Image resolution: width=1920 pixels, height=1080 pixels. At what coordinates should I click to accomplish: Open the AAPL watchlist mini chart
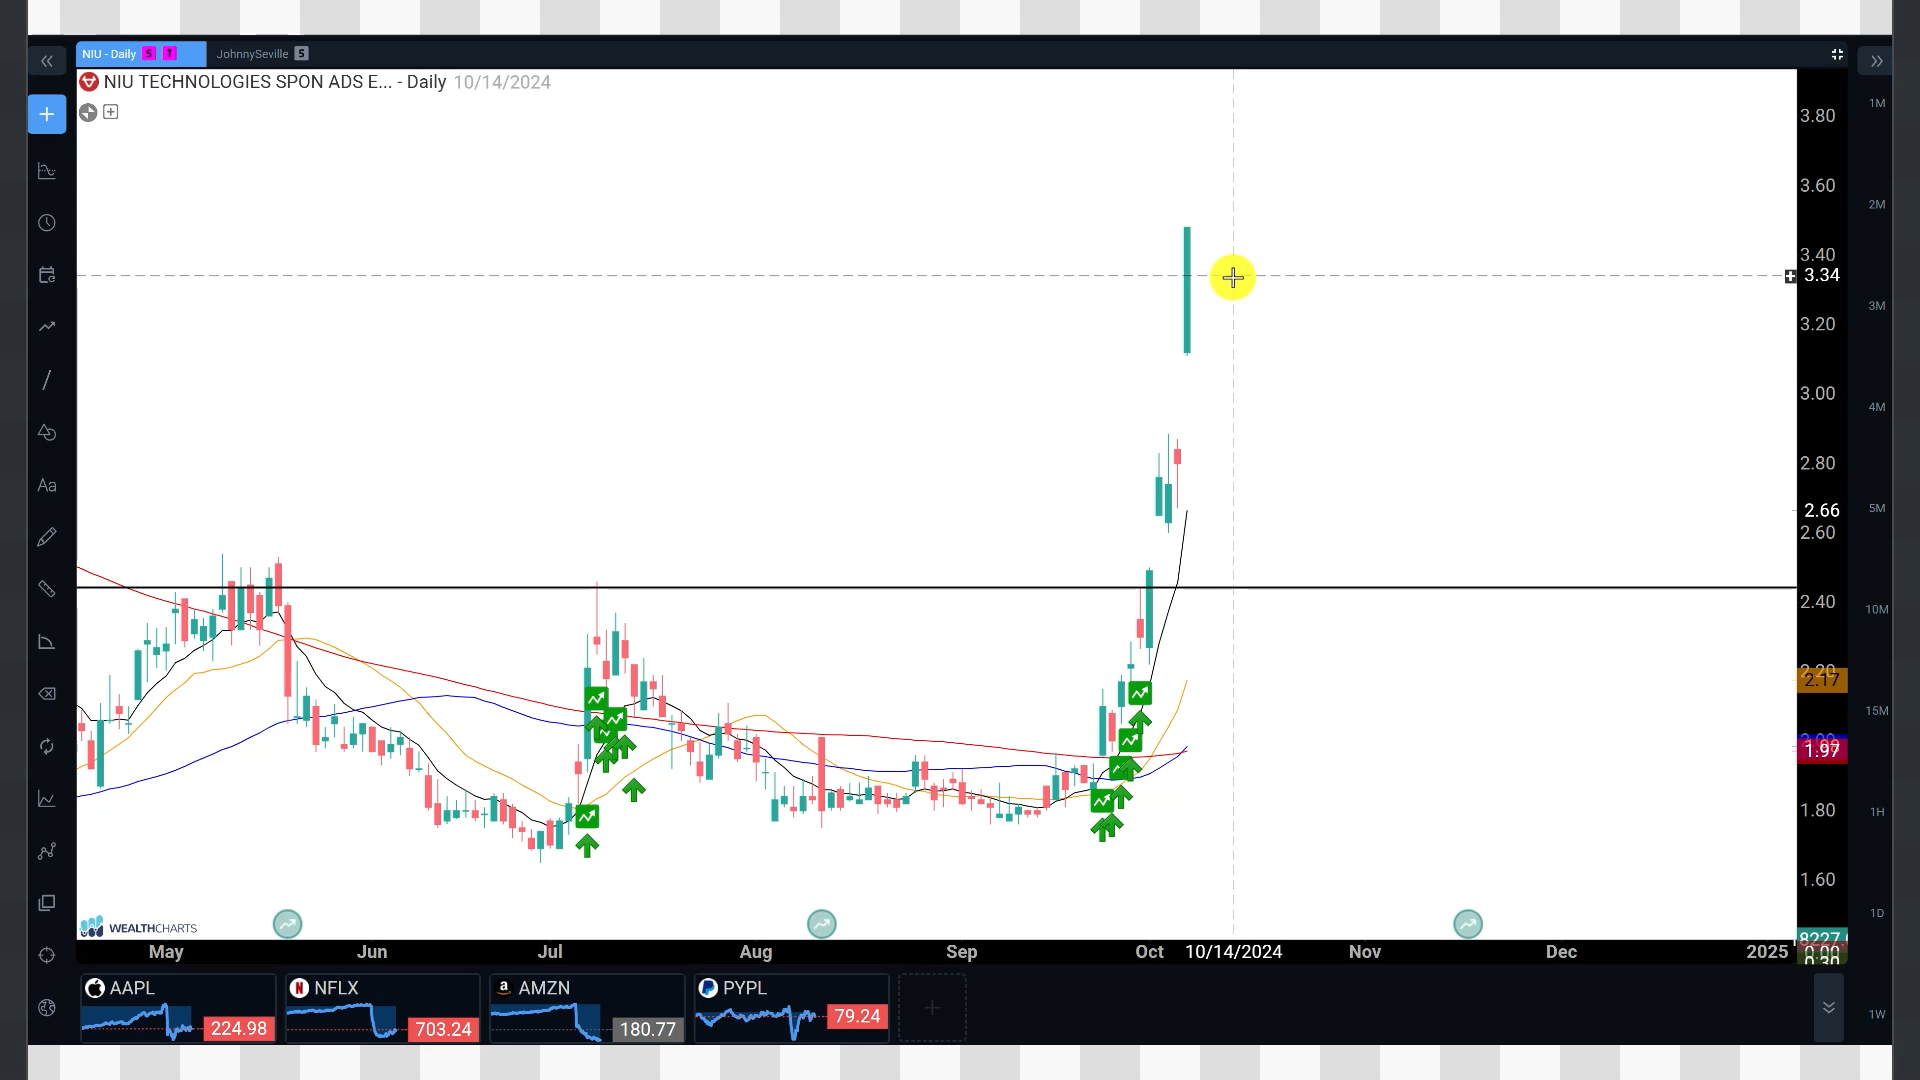coord(178,1008)
